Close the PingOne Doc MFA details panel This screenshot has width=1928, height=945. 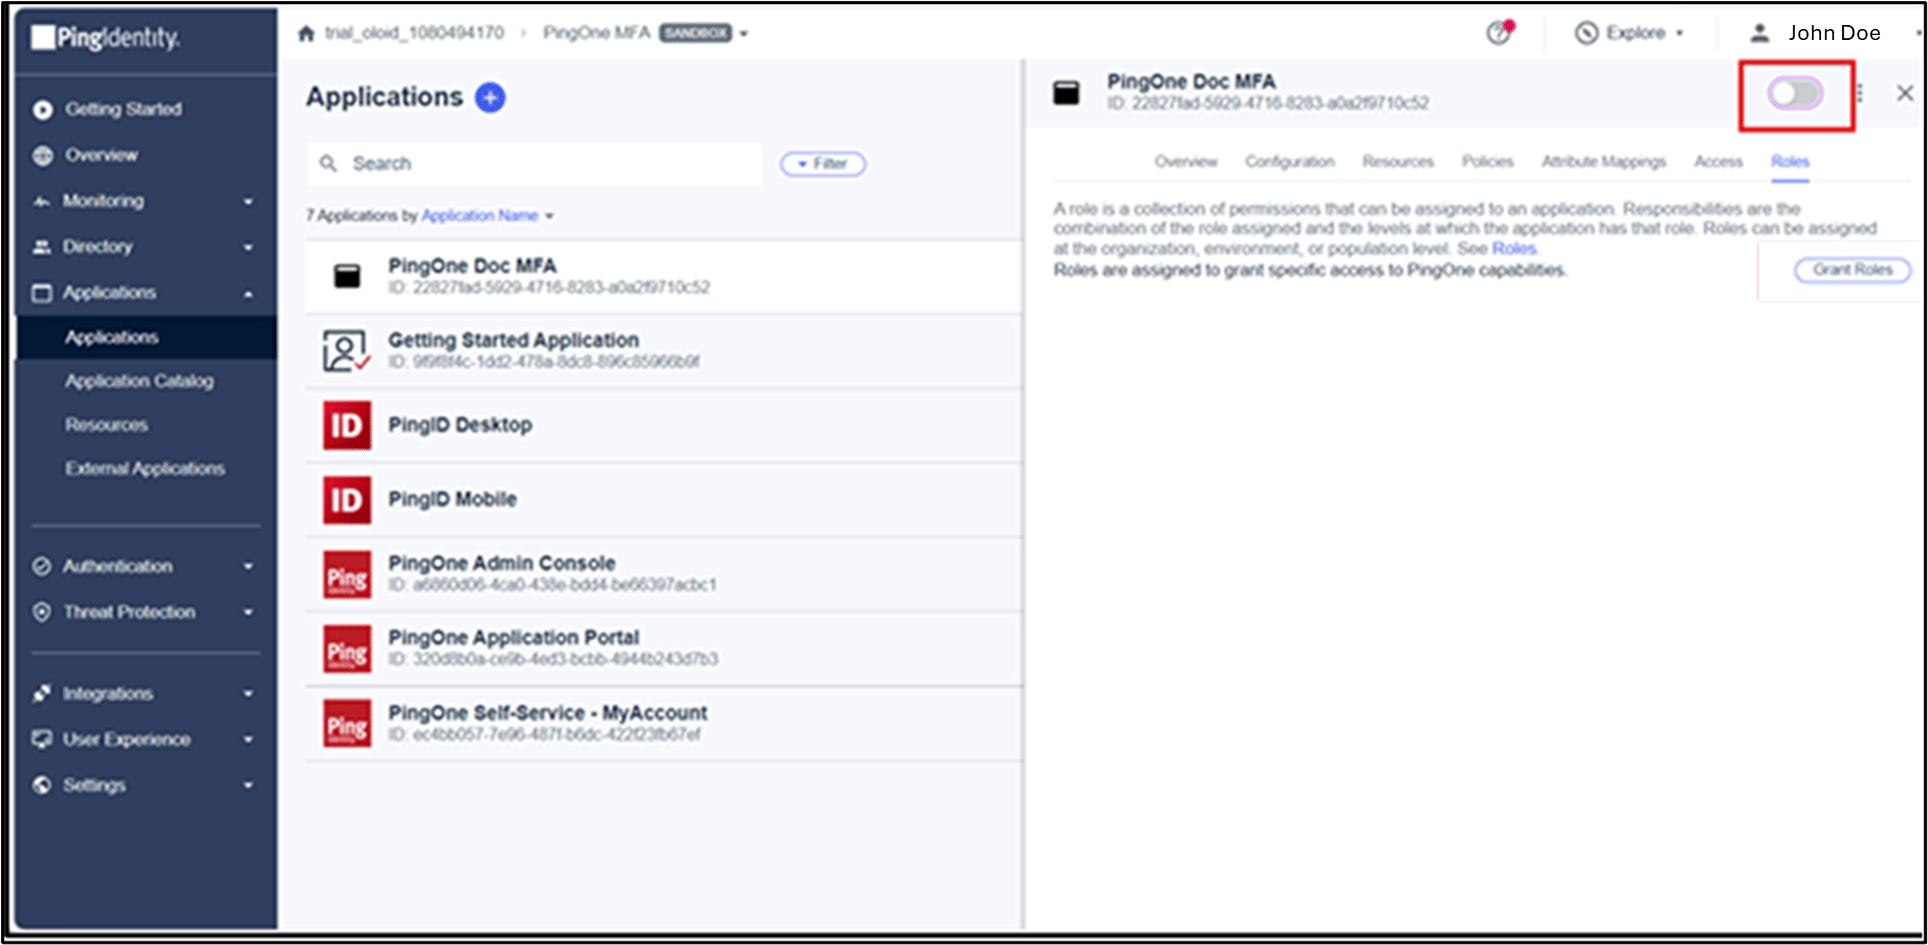[1905, 93]
